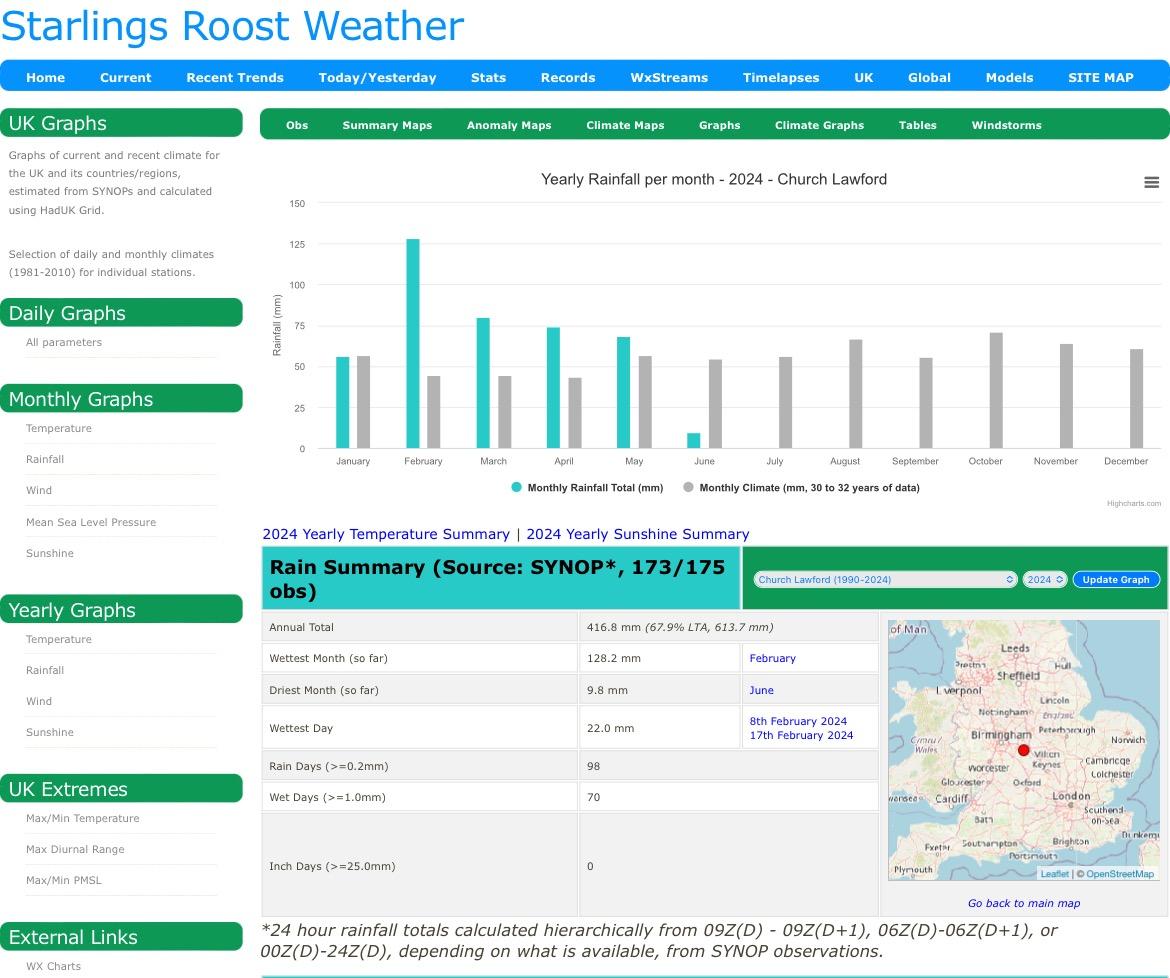Image resolution: width=1170 pixels, height=978 pixels.
Task: Open the Records menu
Action: pyautogui.click(x=568, y=78)
